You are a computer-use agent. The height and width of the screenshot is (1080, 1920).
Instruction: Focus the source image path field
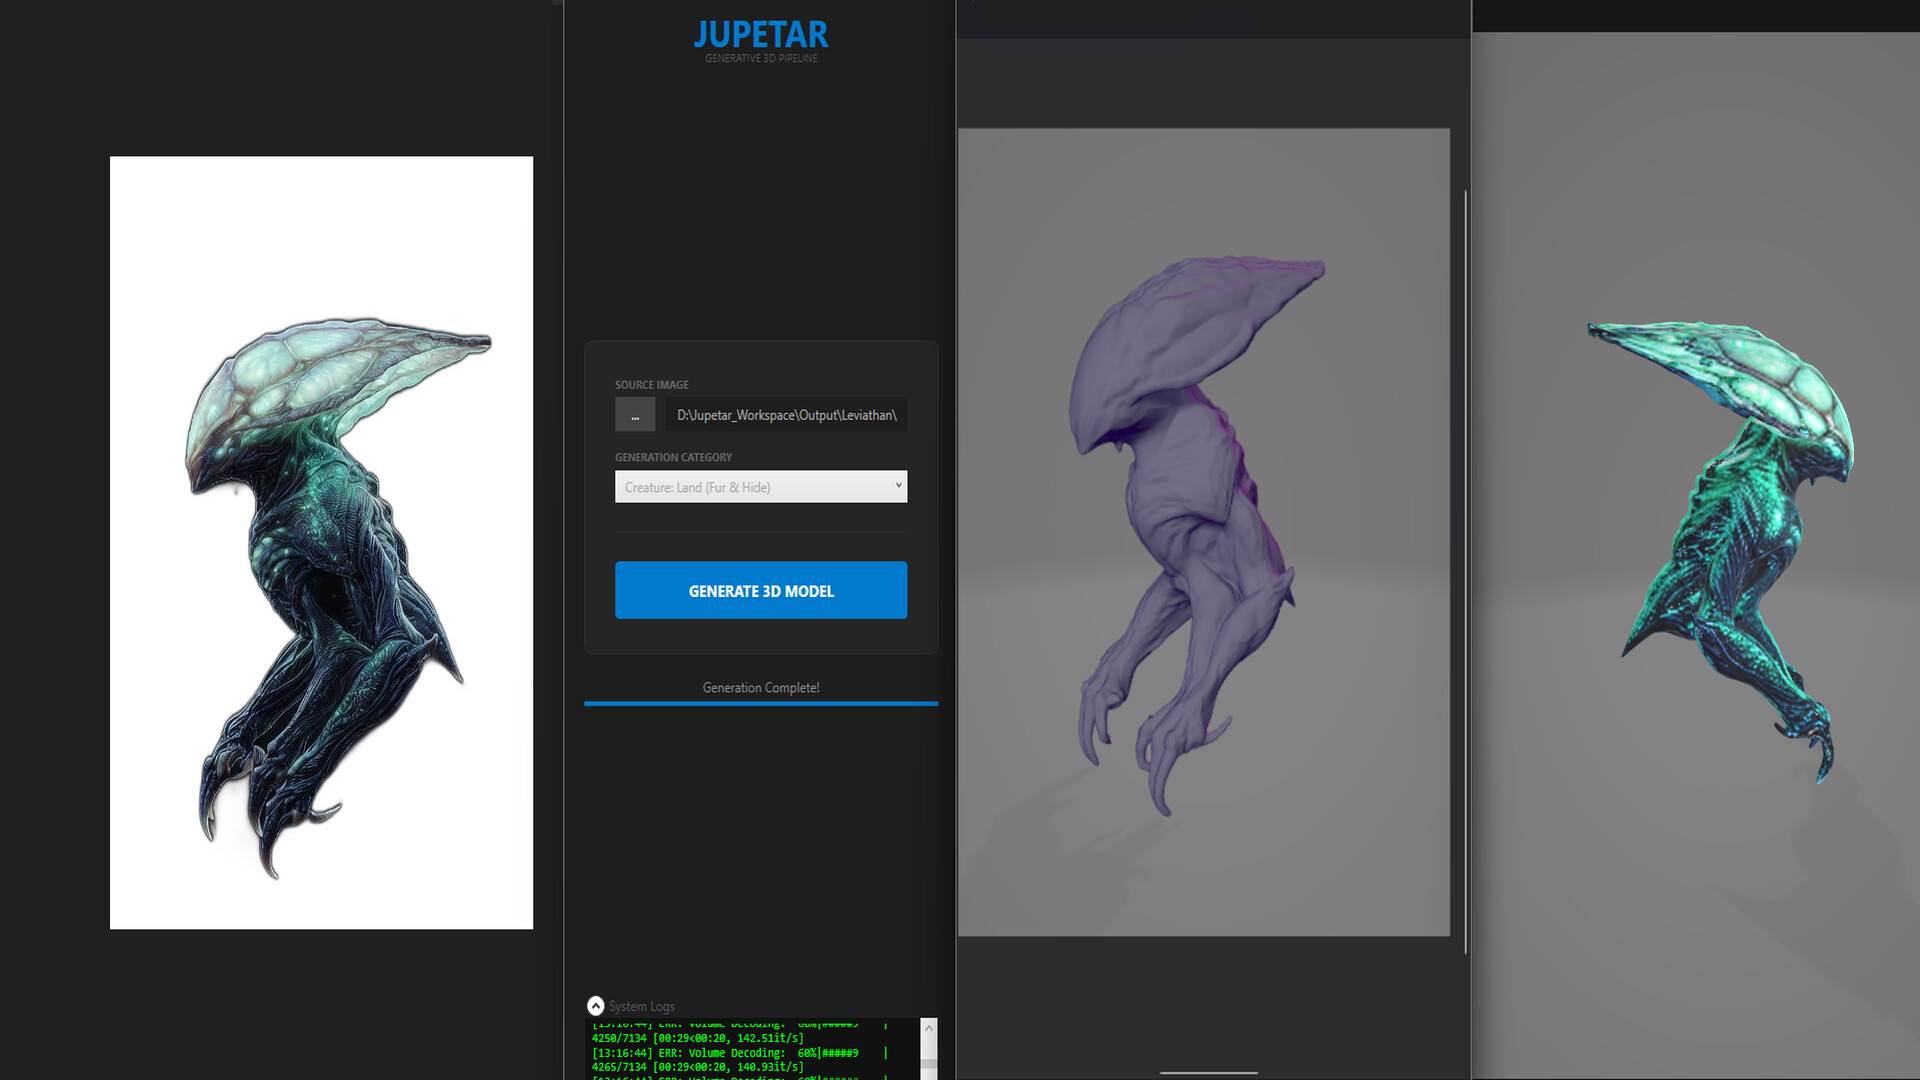click(786, 415)
